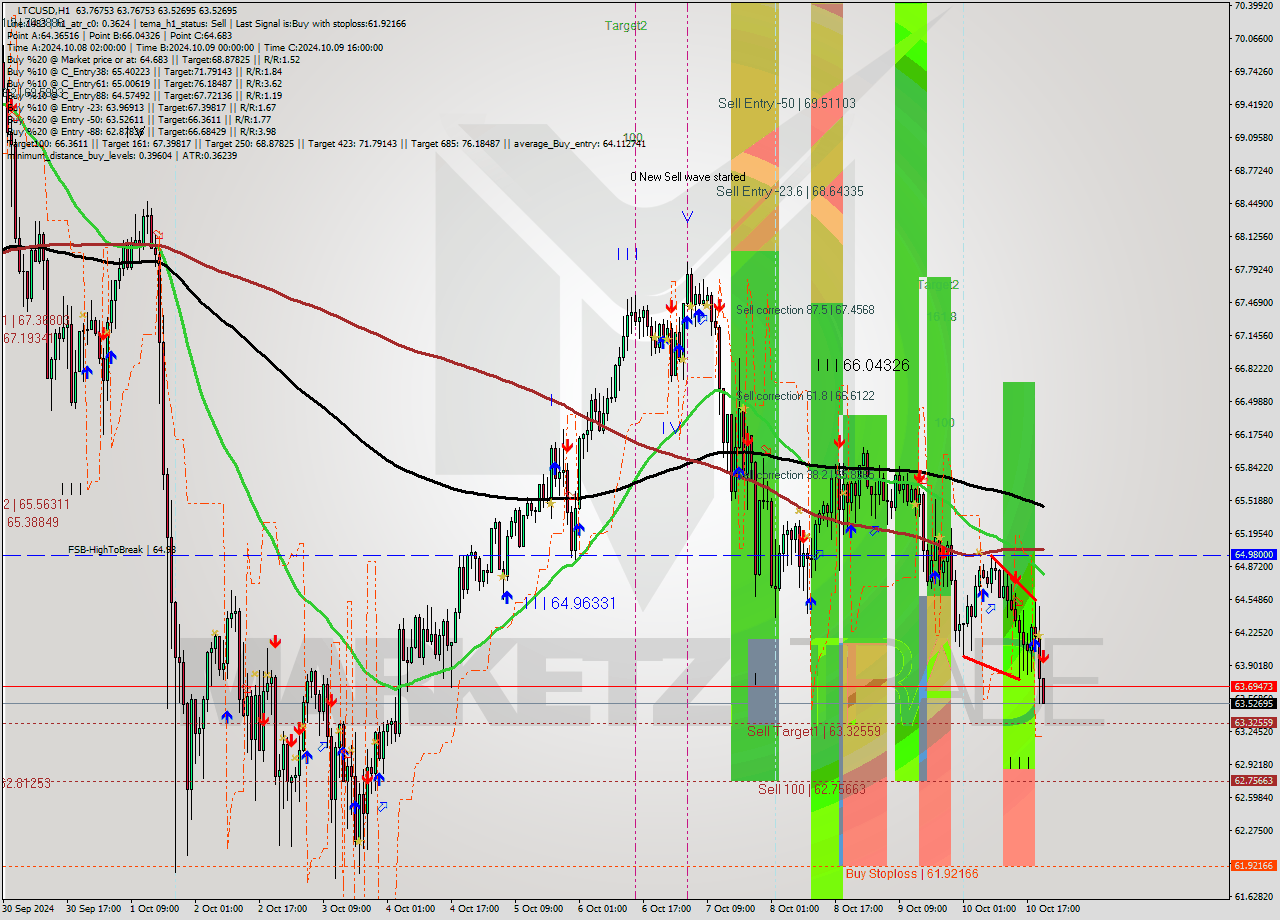Click the 'Sell 100 | 62.75663' label
Screen dimensions: 1280x920
pos(811,789)
